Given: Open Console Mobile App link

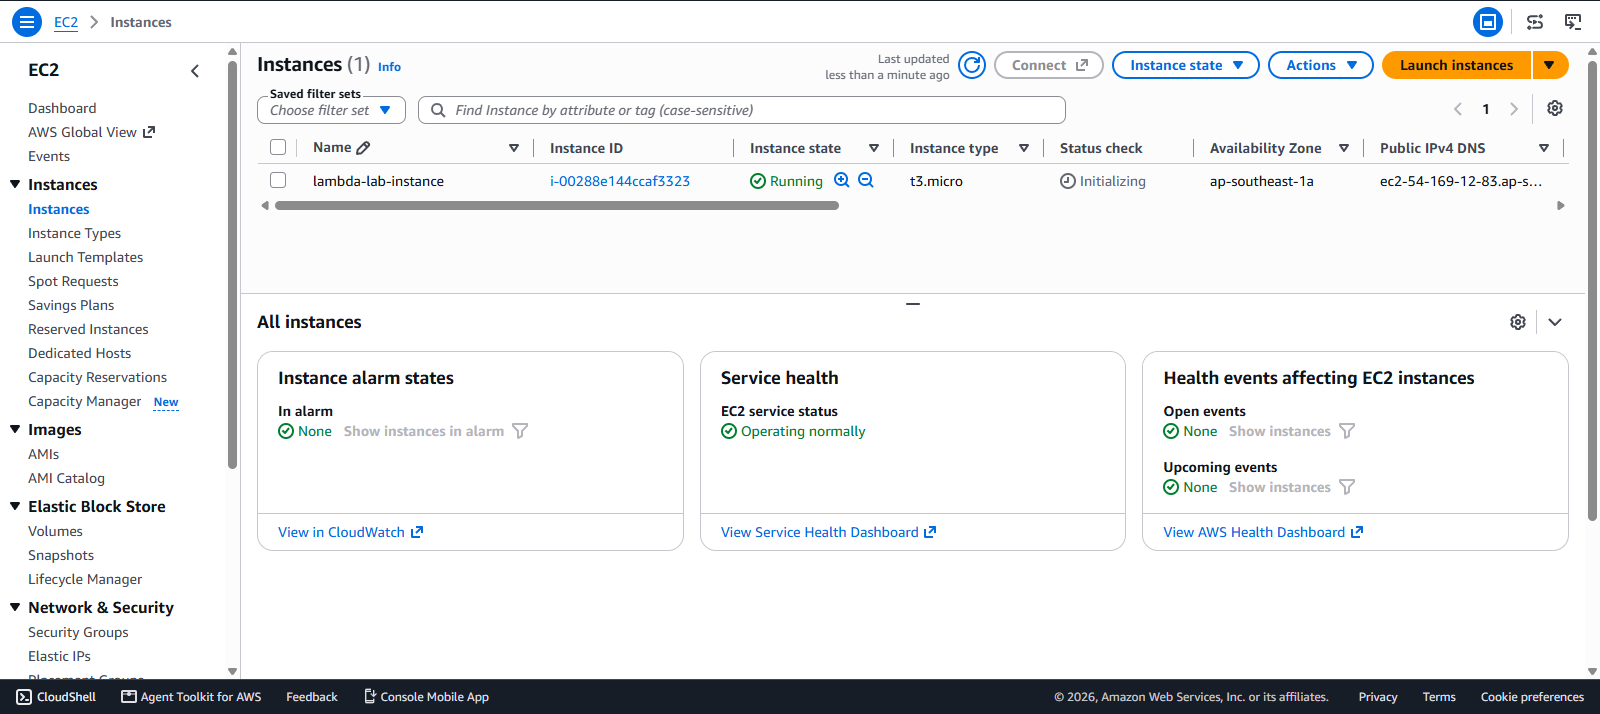Looking at the screenshot, I should coord(426,697).
